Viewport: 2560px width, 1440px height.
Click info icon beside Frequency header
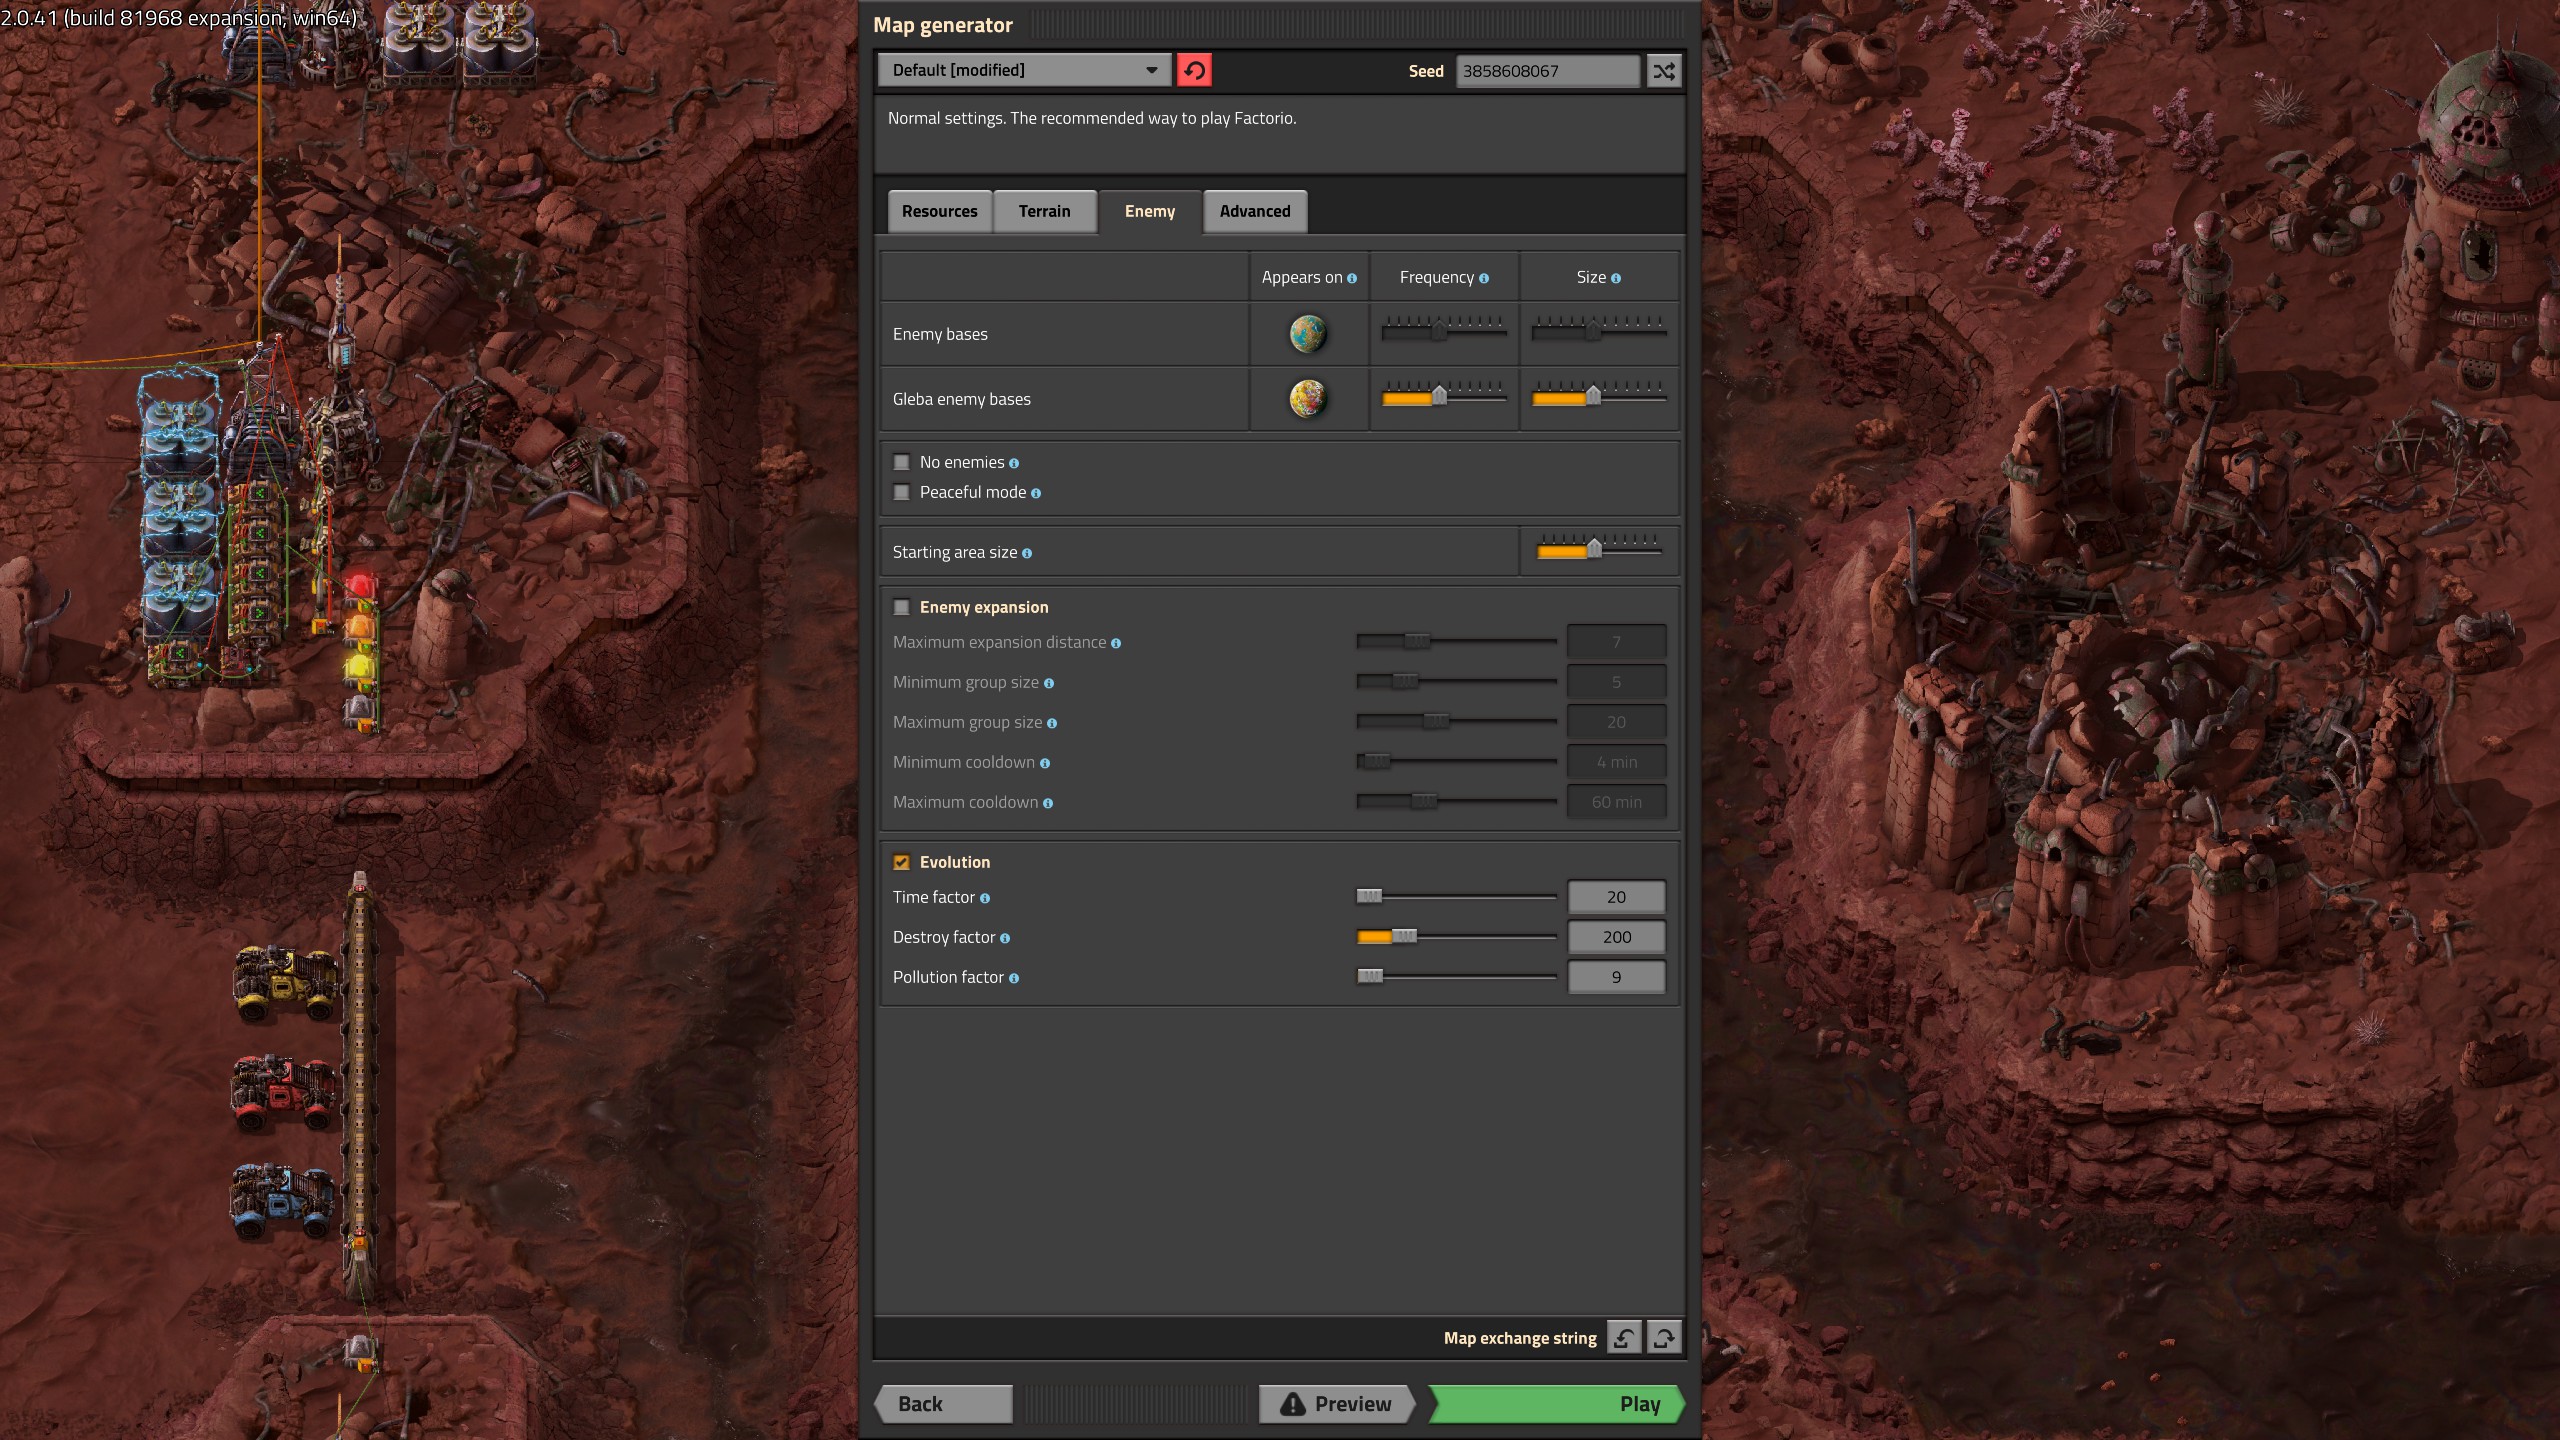(1484, 278)
